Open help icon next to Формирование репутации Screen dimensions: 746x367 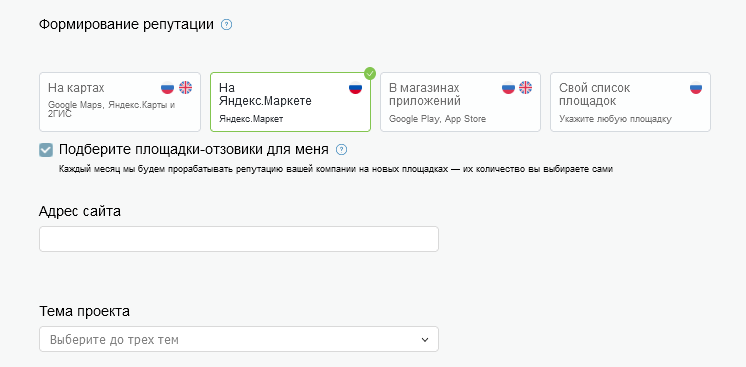(x=227, y=25)
